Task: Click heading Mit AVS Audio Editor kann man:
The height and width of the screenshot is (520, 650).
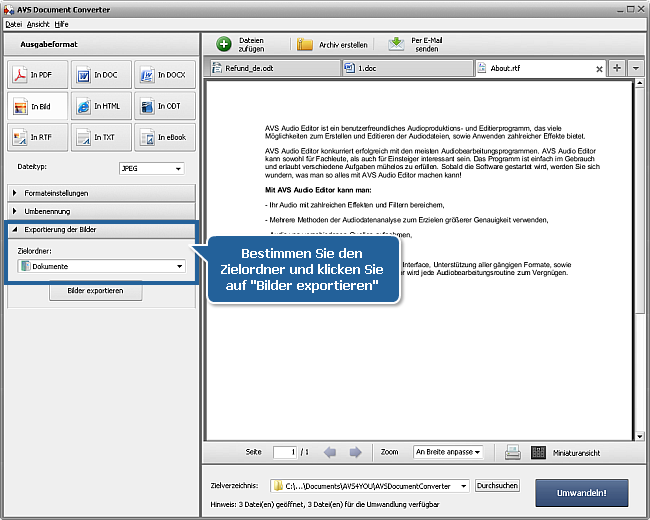Action: [x=318, y=190]
